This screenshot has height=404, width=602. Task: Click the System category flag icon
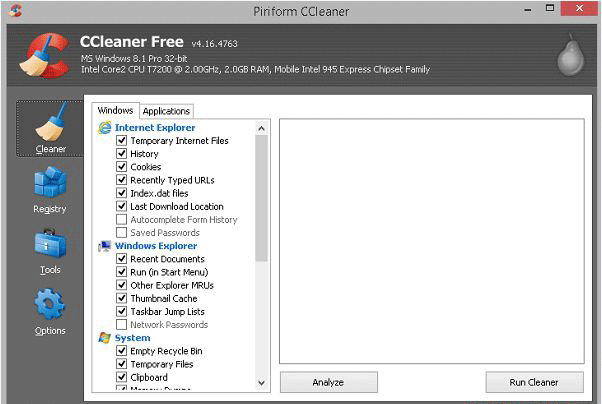coord(104,338)
